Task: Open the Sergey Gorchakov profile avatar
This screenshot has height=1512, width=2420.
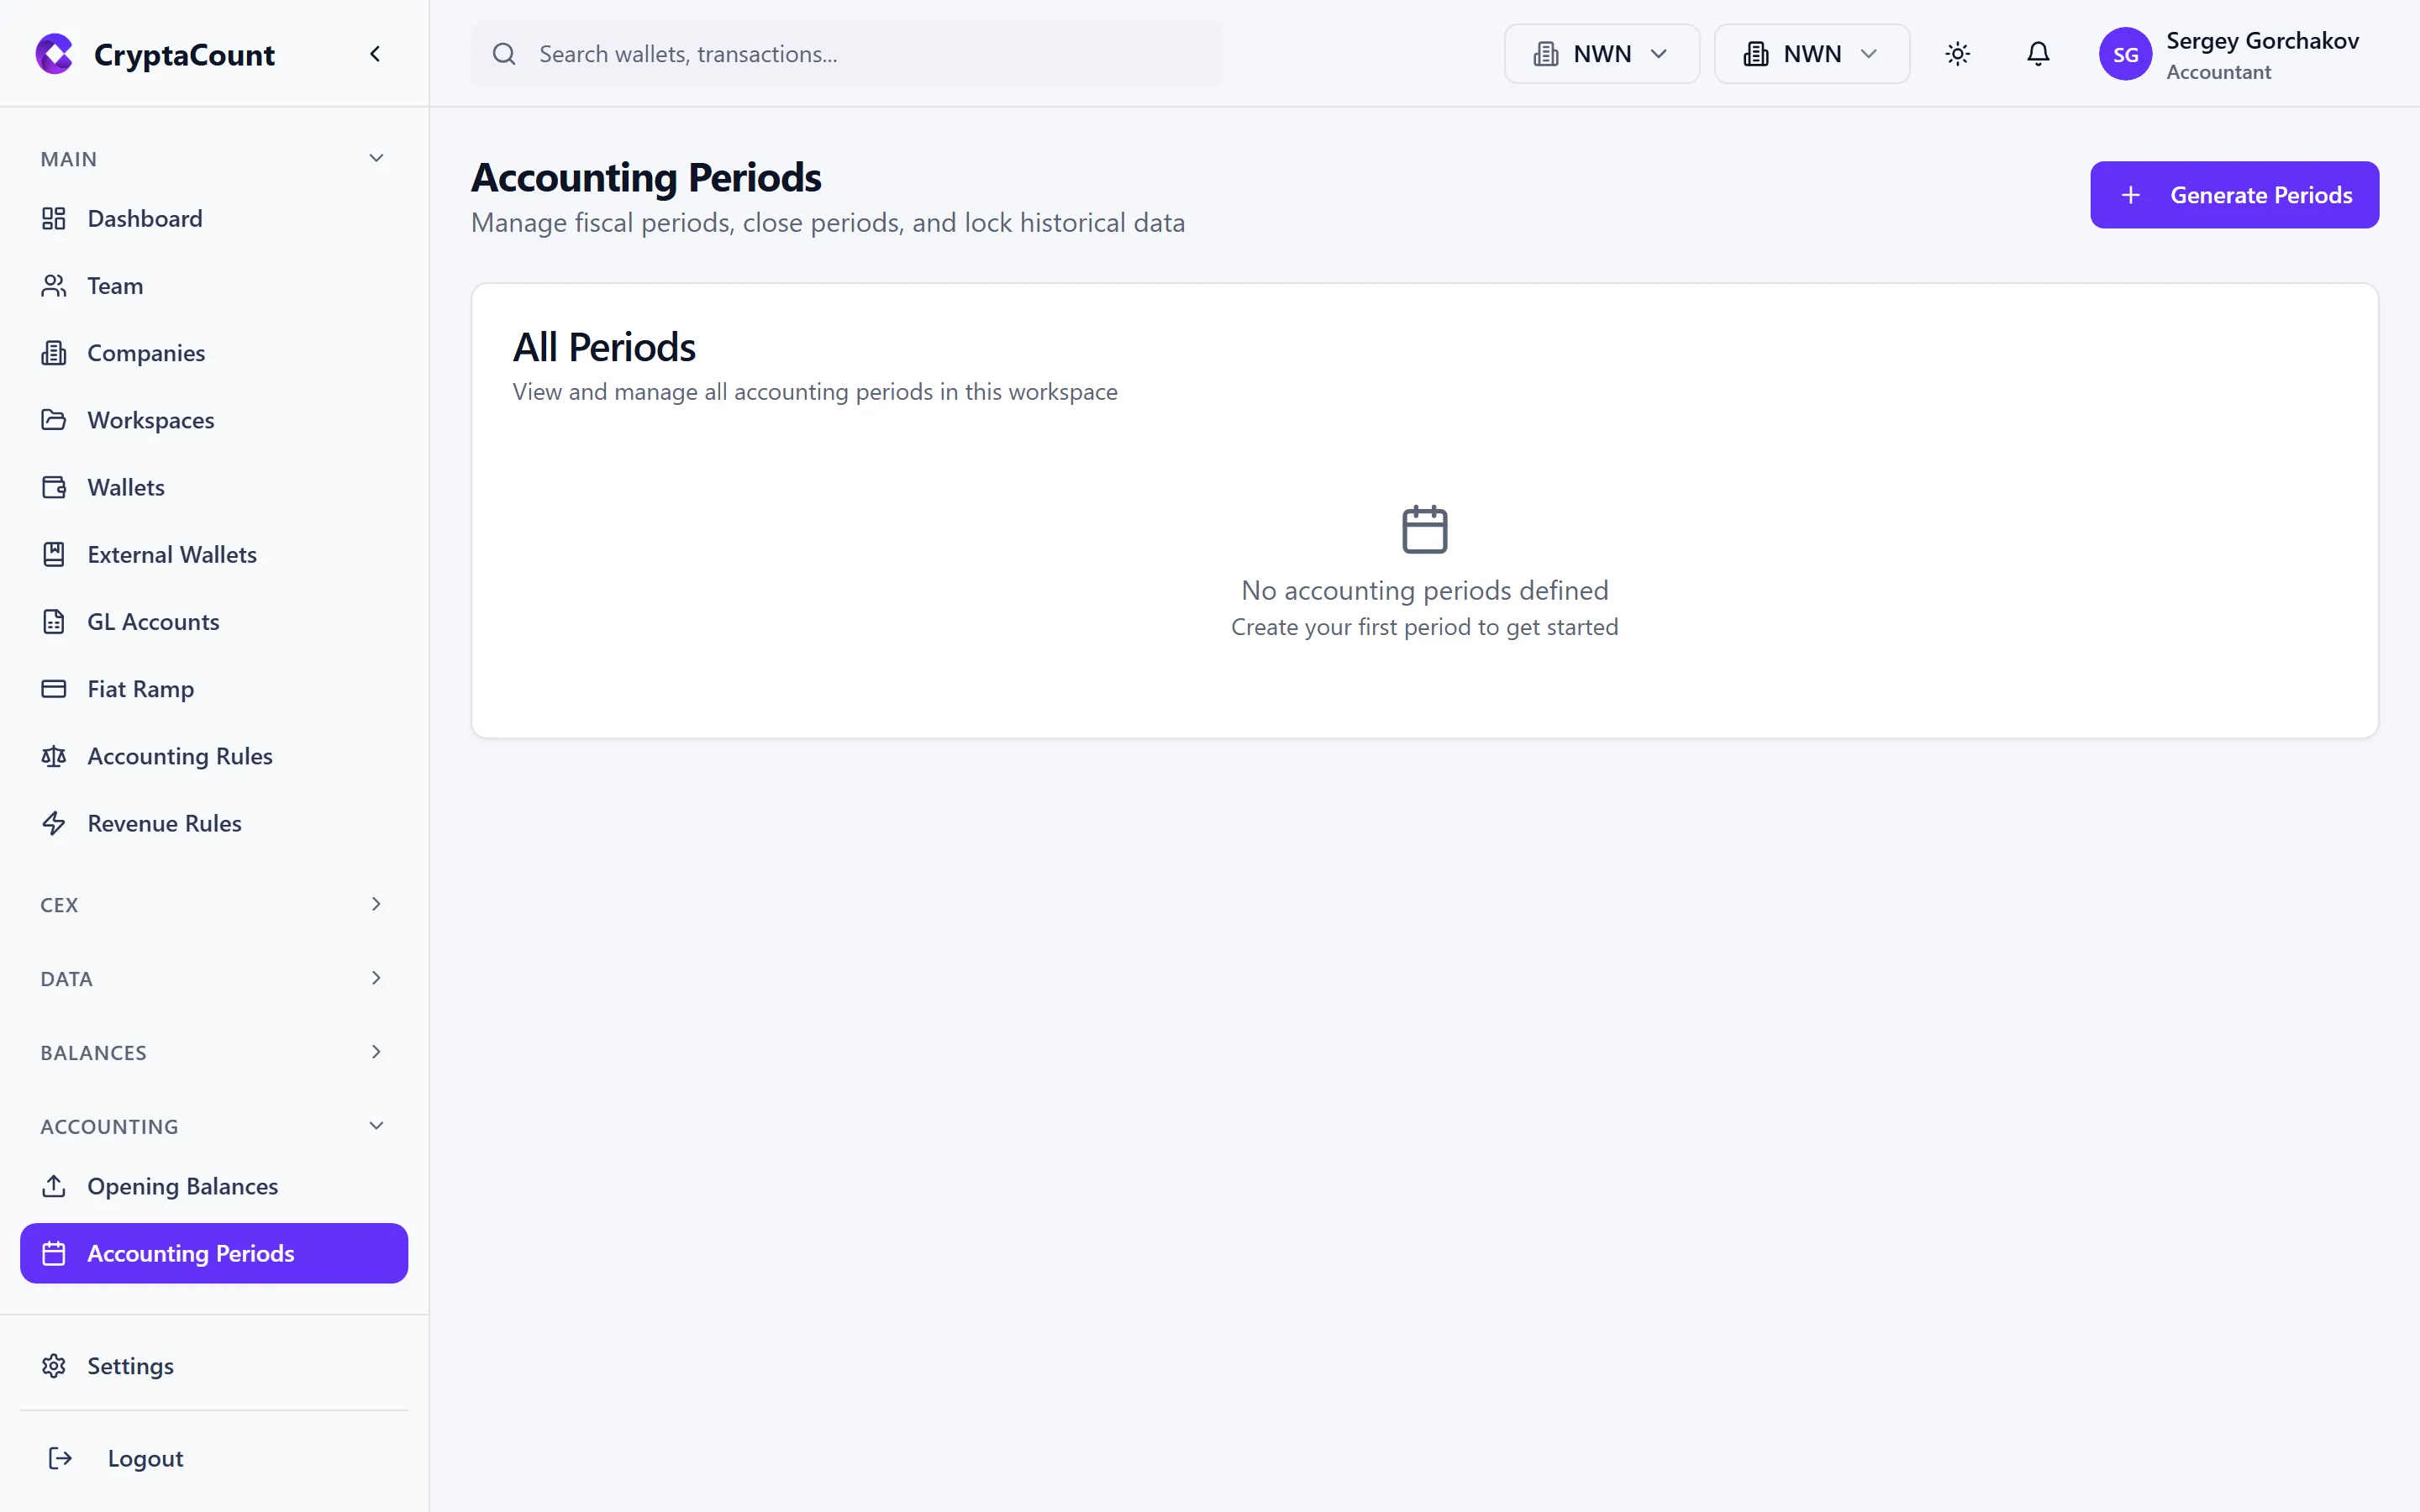Action: 2126,54
